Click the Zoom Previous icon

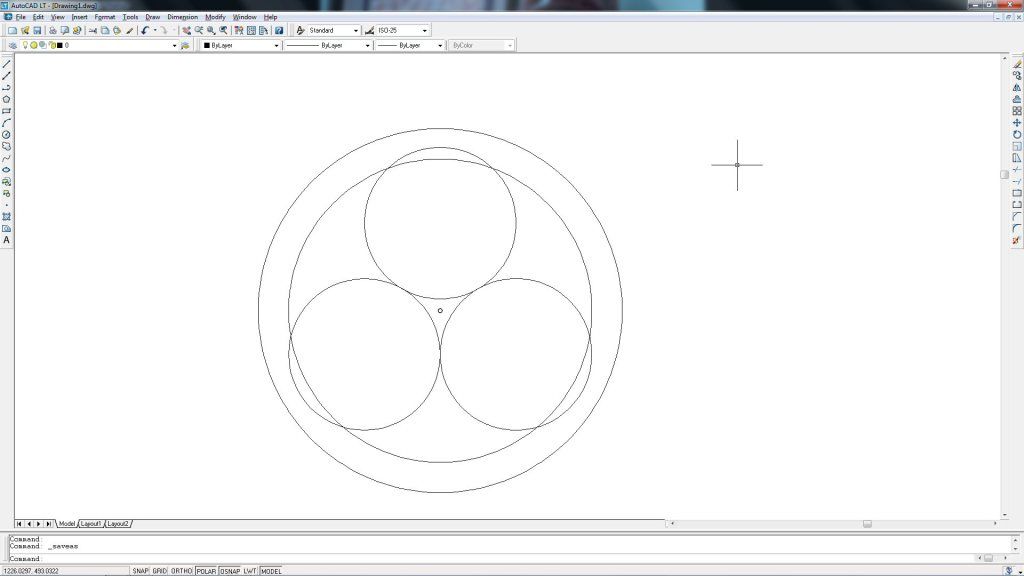click(223, 31)
